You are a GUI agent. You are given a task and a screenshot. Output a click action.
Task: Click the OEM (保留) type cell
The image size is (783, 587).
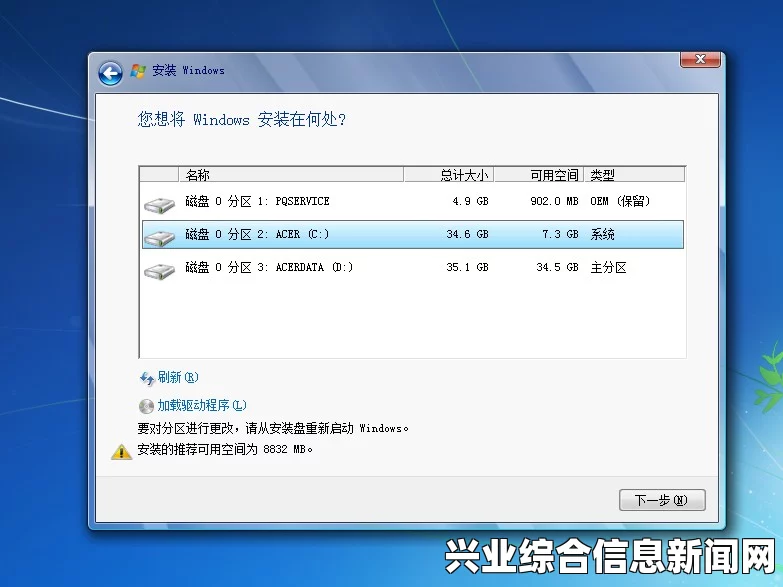[x=620, y=201]
